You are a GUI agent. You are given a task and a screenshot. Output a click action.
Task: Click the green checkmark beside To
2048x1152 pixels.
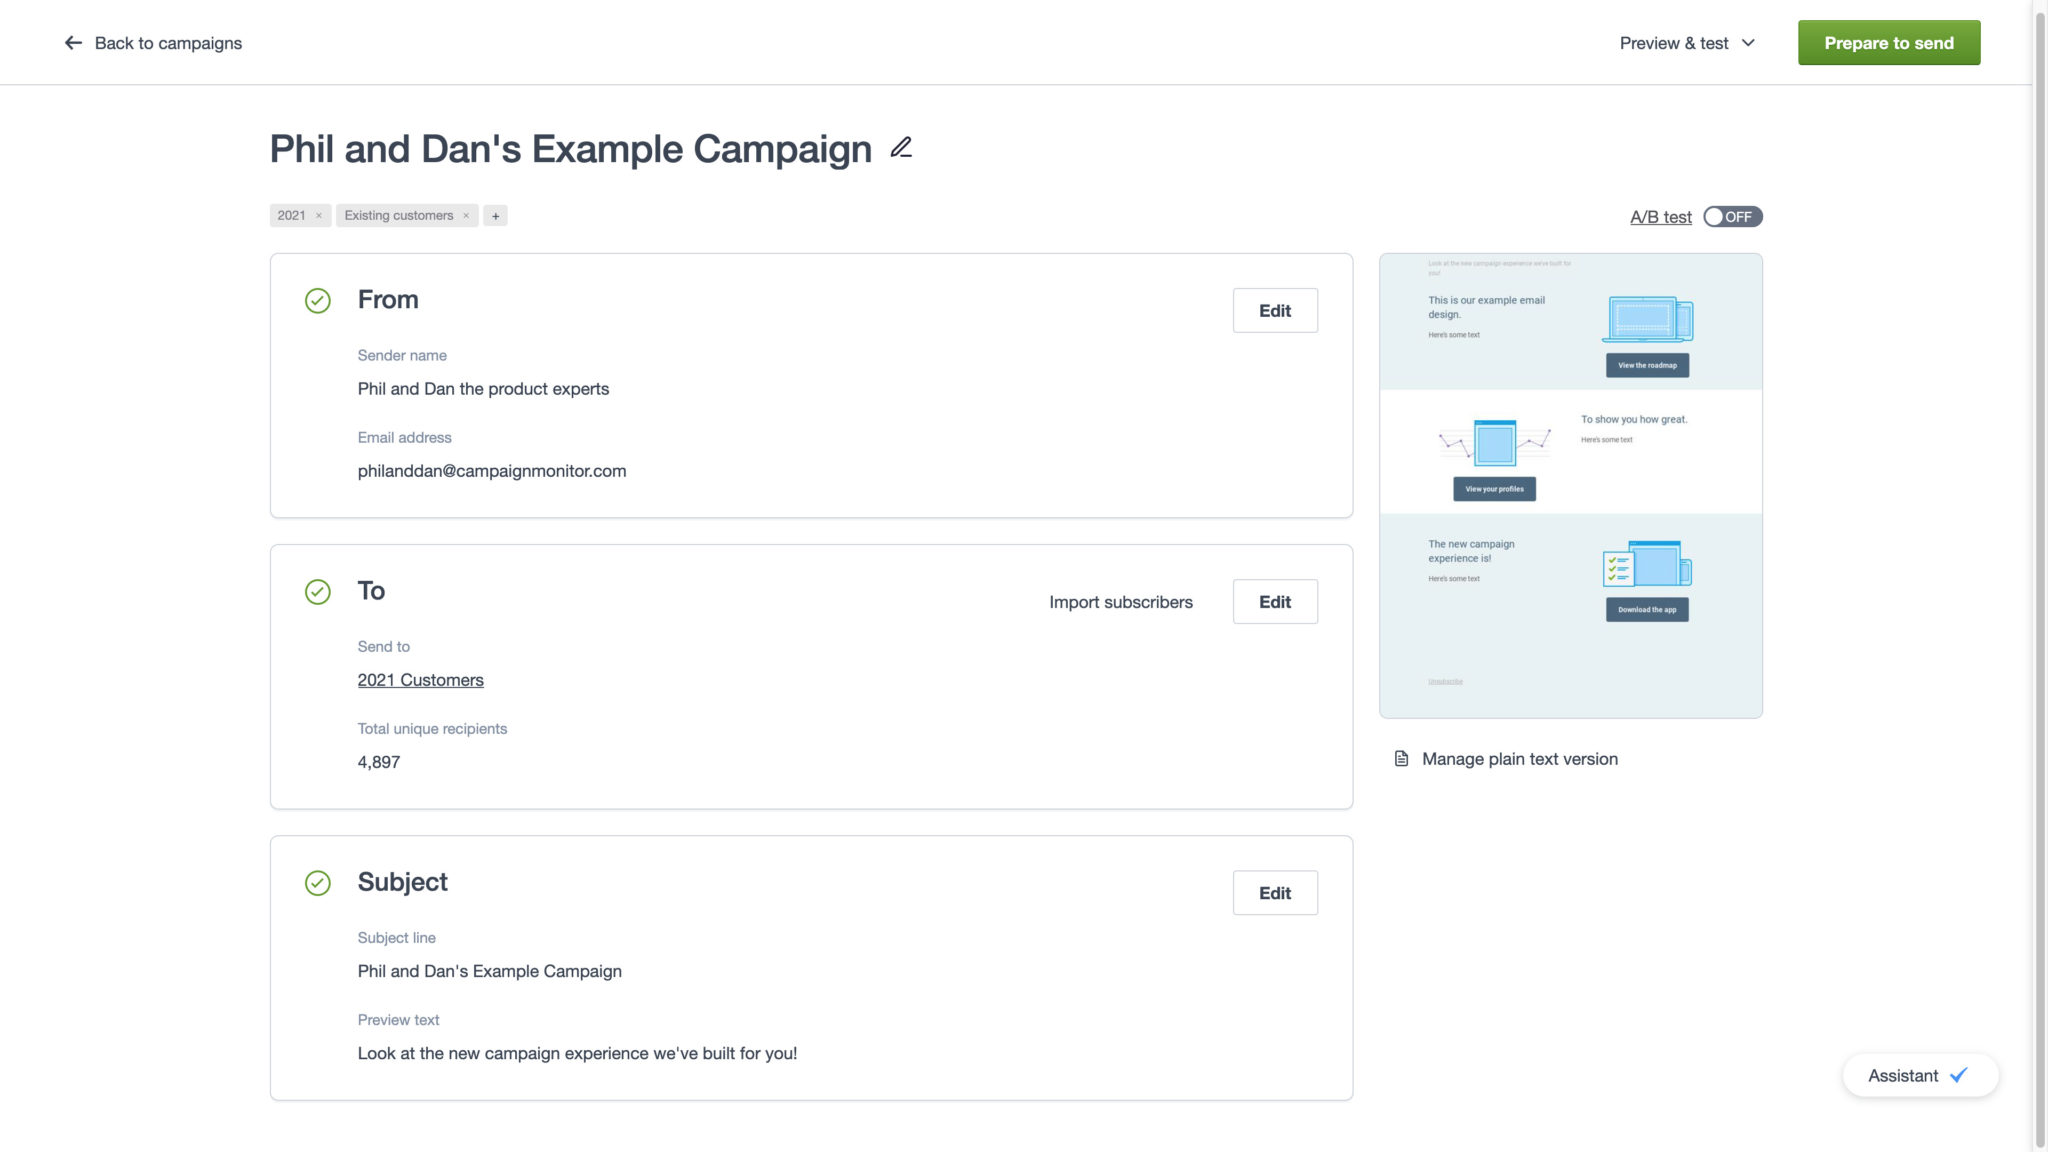click(317, 592)
